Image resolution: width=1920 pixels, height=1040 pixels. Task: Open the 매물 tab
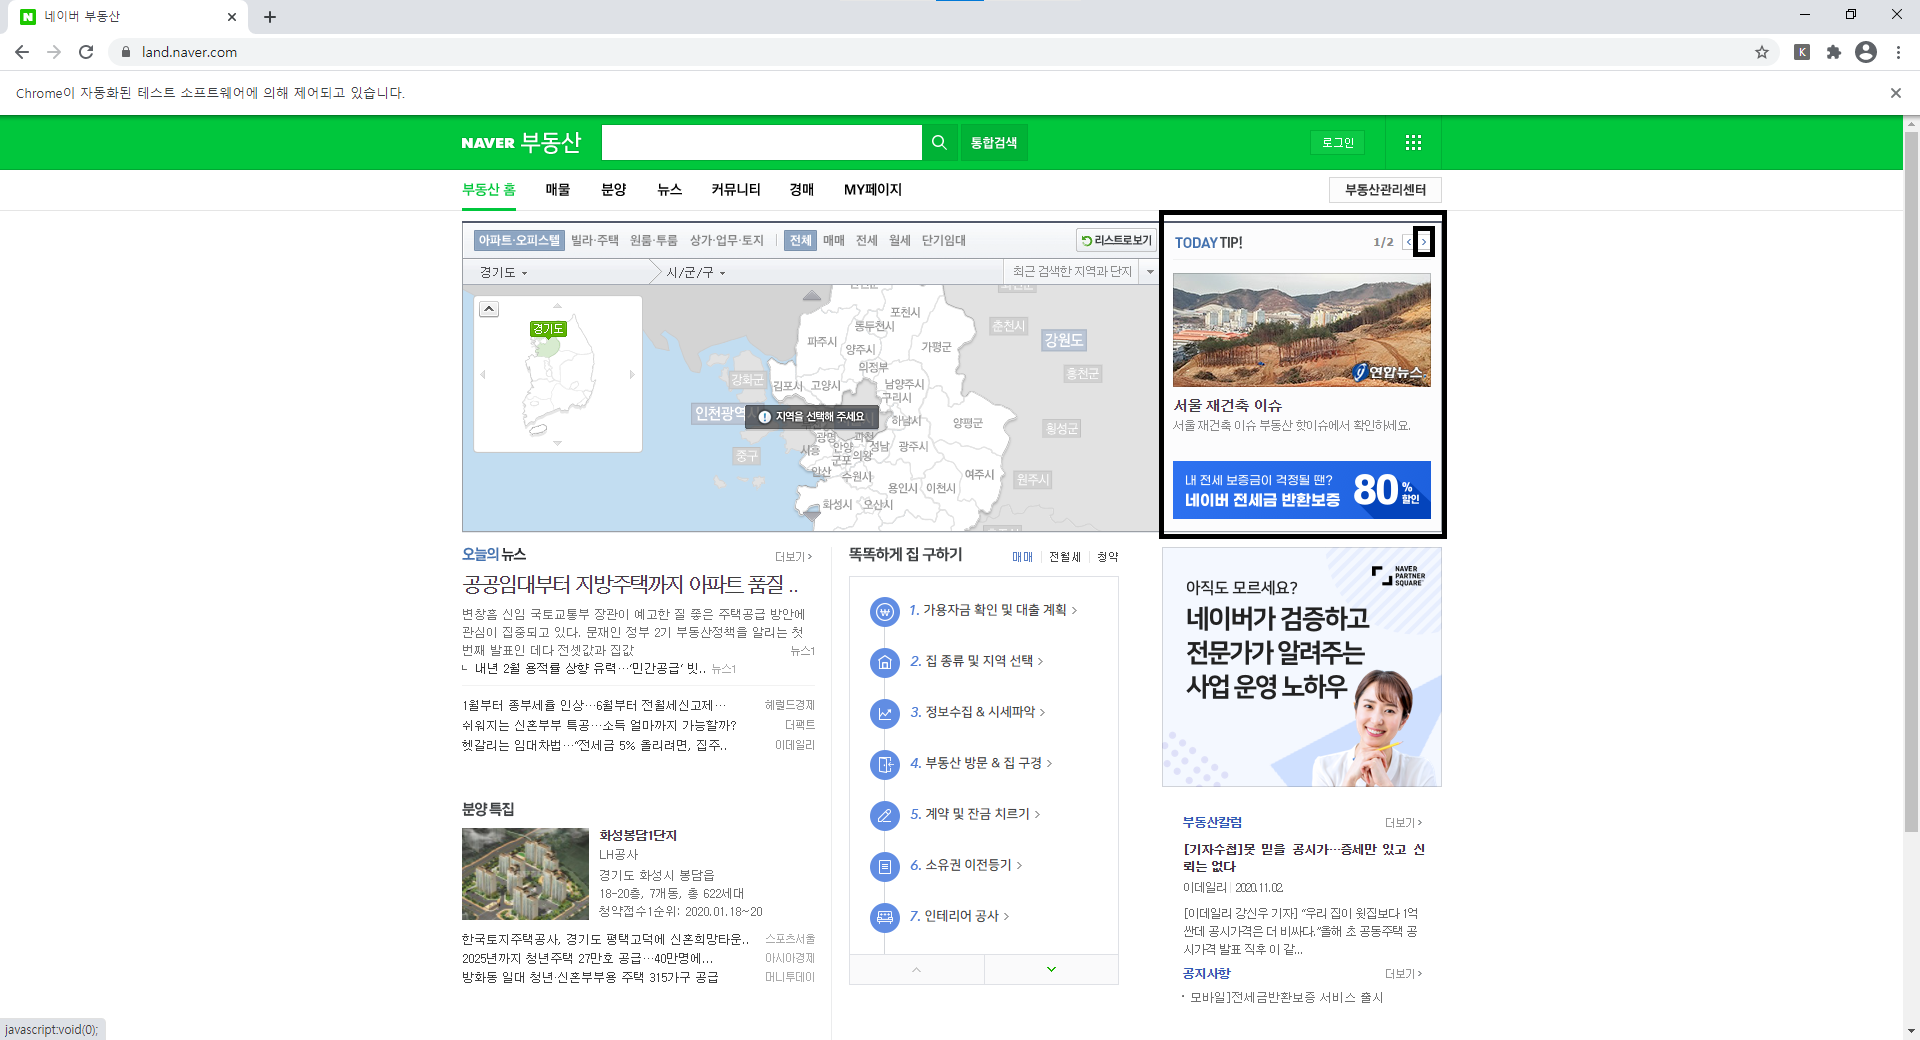coord(558,189)
